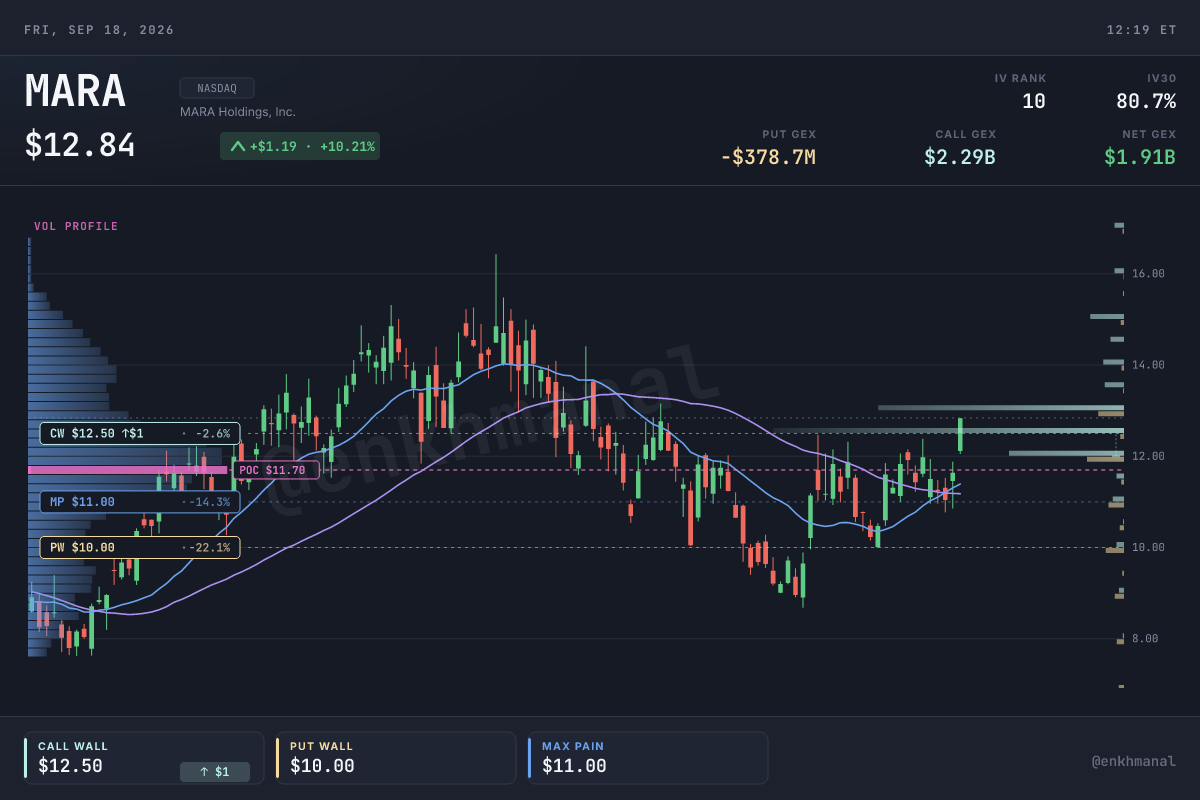Click the CALL WALL $12.50 card
1200x800 pixels.
pos(144,758)
